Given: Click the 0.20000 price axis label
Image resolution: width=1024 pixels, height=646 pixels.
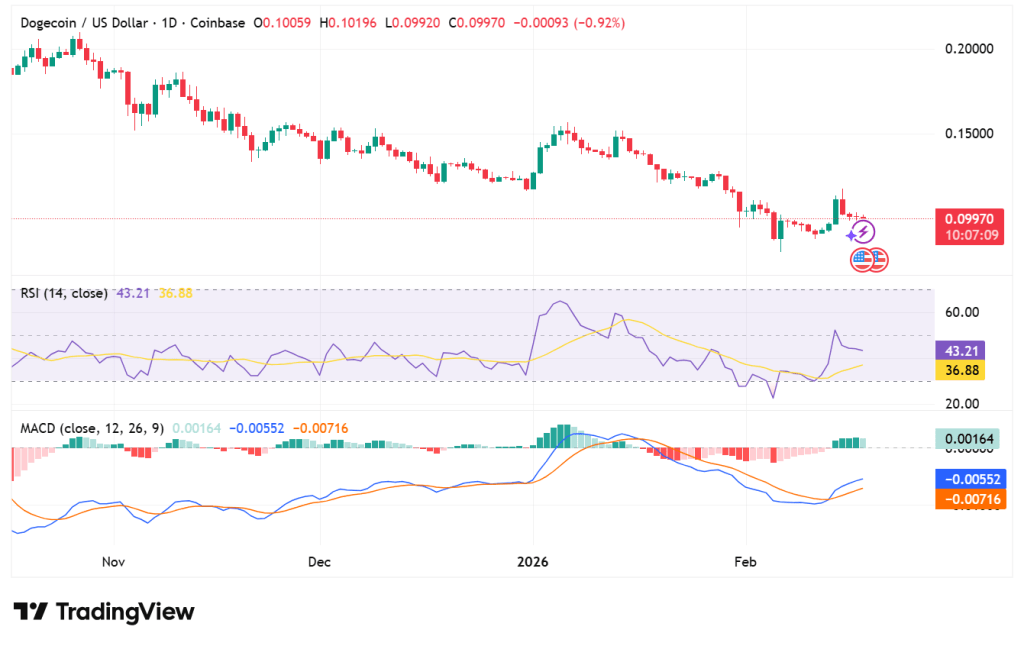Looking at the screenshot, I should click(969, 49).
